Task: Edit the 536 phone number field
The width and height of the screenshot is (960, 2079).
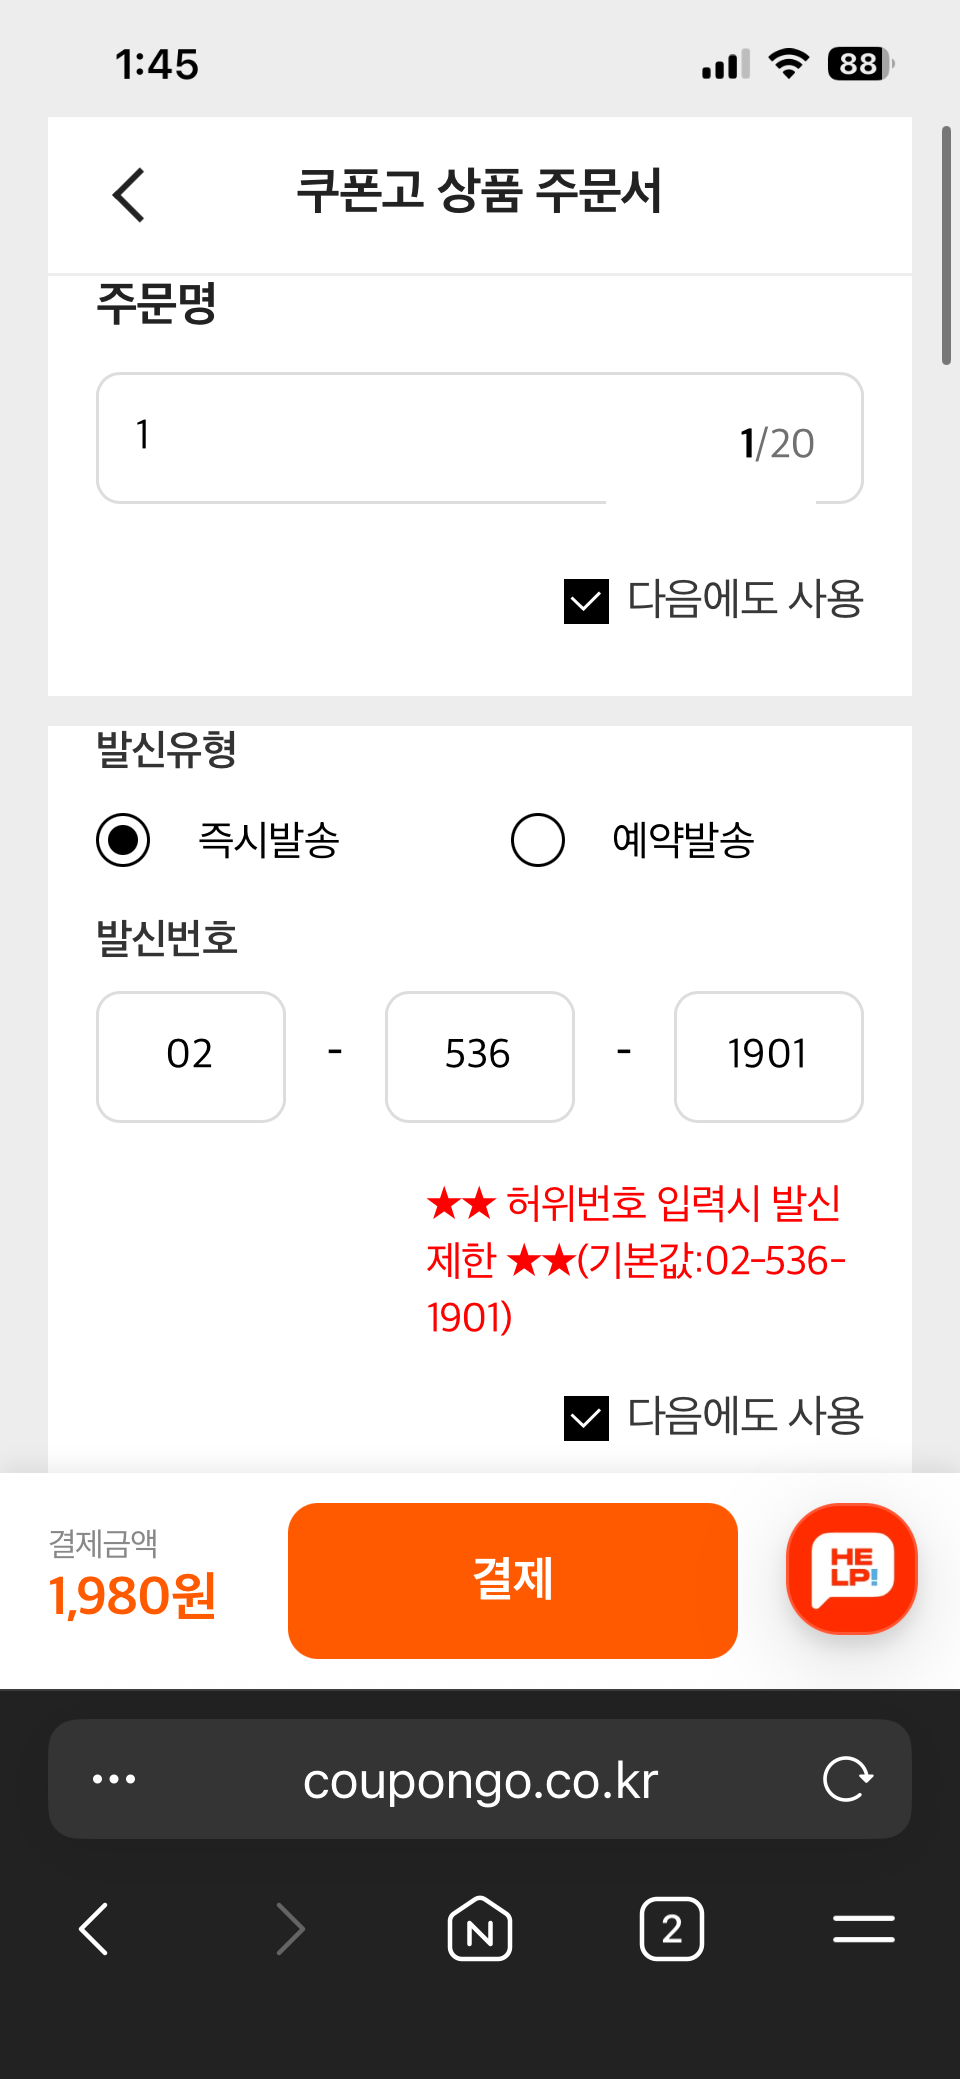Action: point(480,1056)
